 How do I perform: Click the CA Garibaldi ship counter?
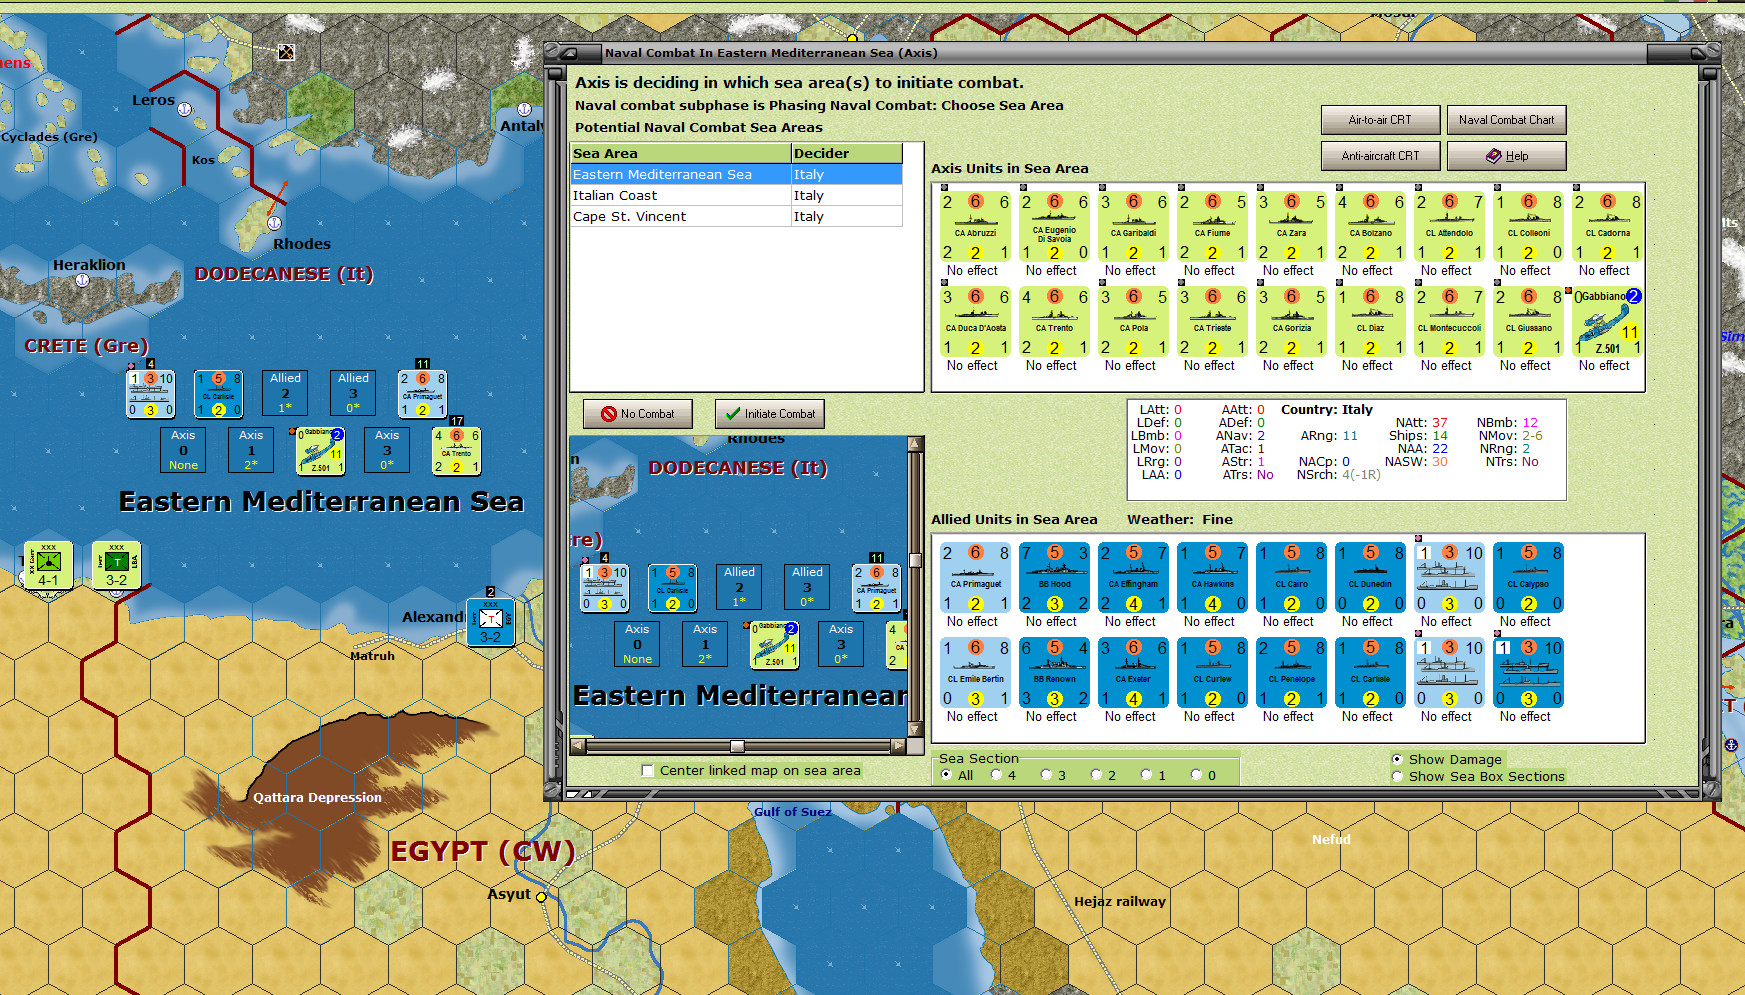pyautogui.click(x=1133, y=227)
